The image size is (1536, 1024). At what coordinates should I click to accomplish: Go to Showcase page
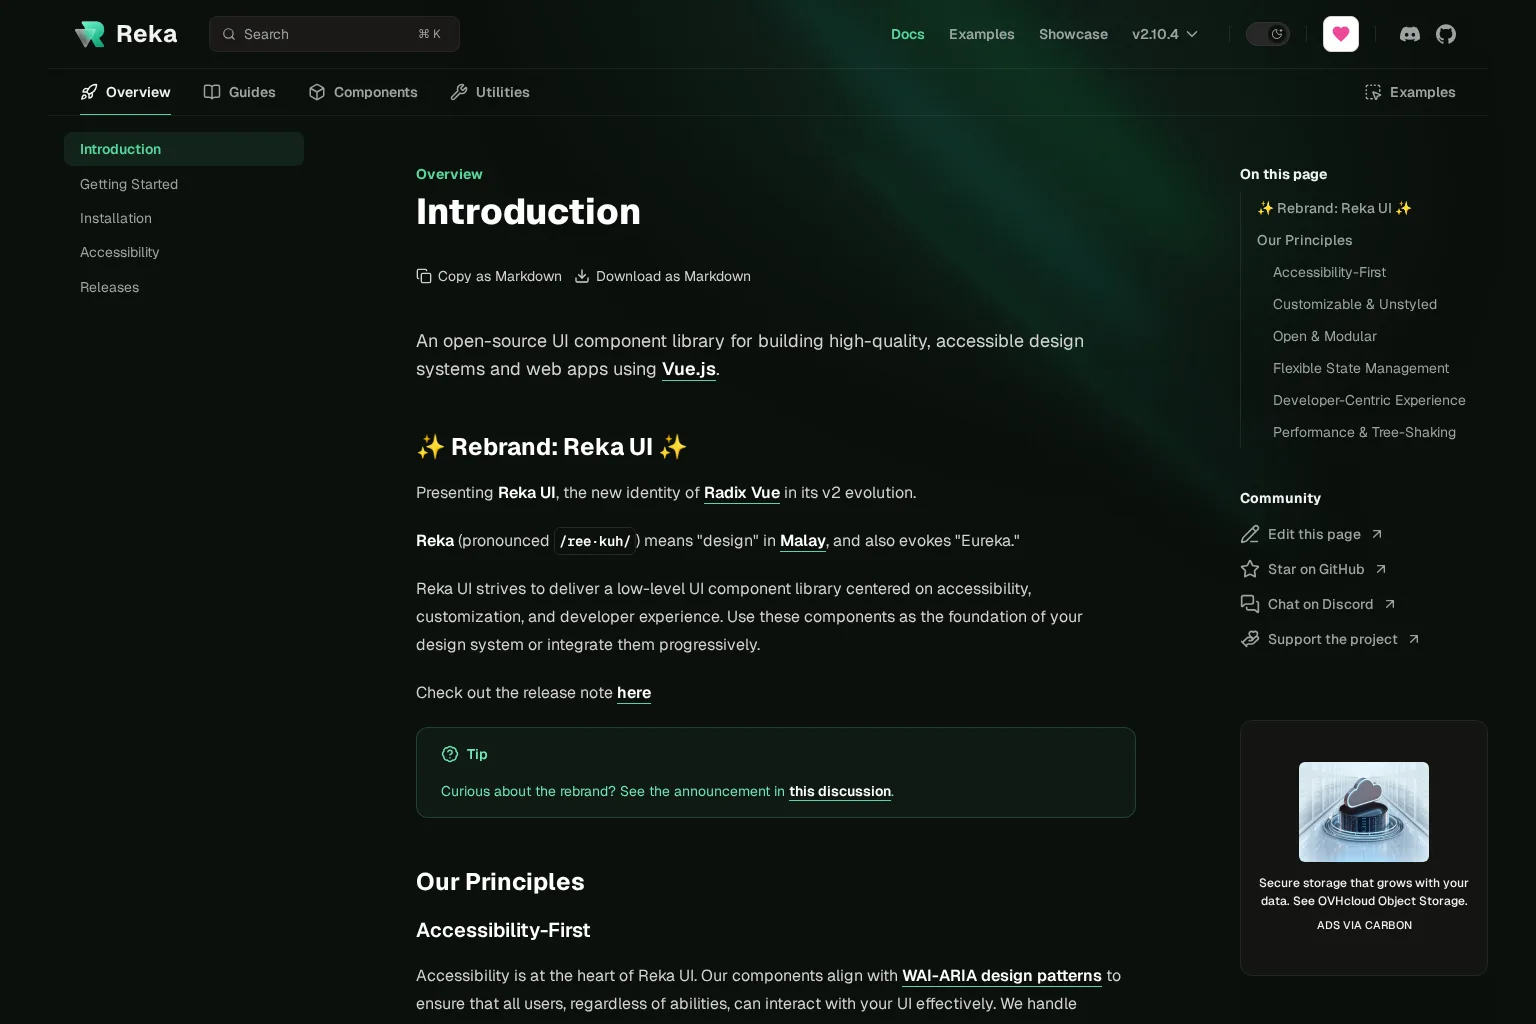click(1073, 34)
